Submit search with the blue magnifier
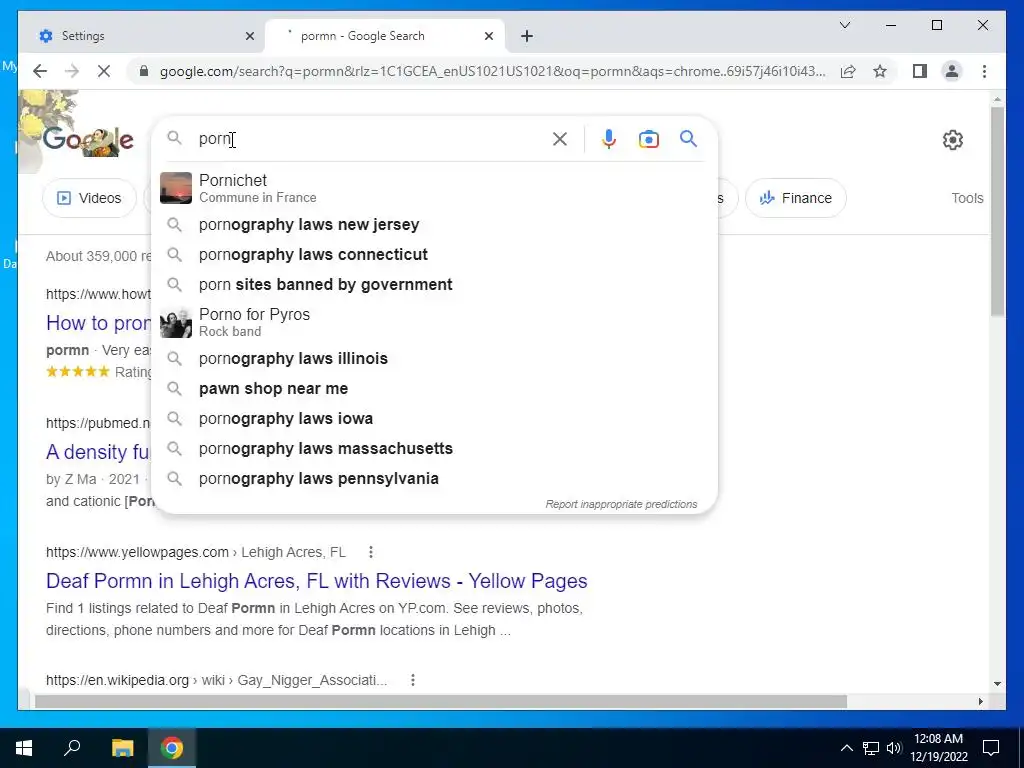This screenshot has width=1024, height=768. coord(688,138)
